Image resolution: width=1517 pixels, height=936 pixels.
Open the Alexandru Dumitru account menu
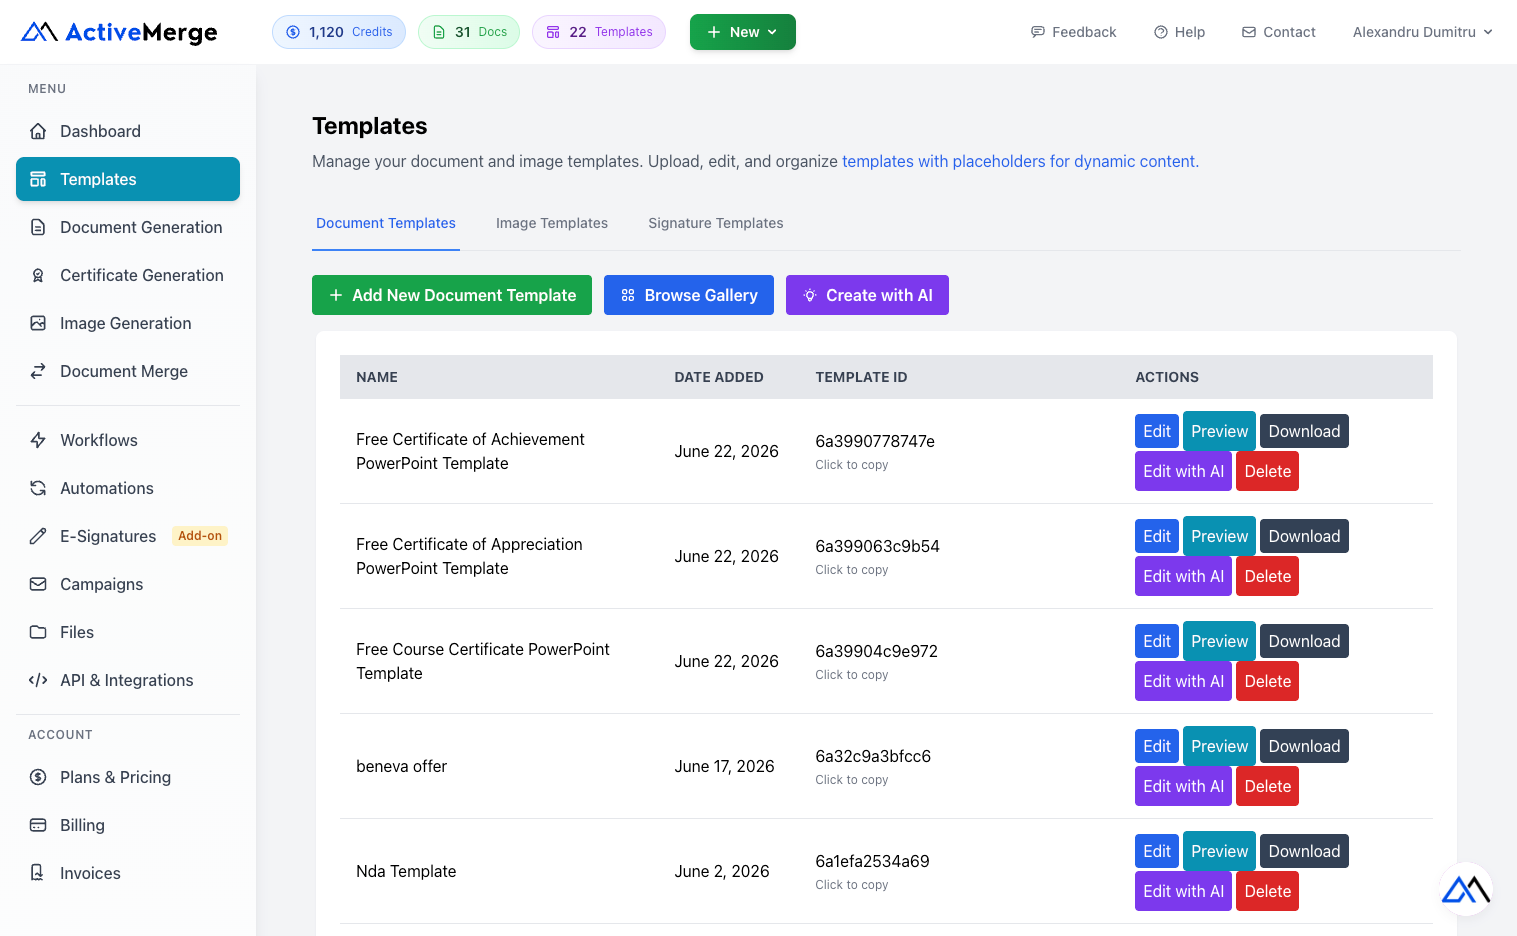click(1422, 32)
